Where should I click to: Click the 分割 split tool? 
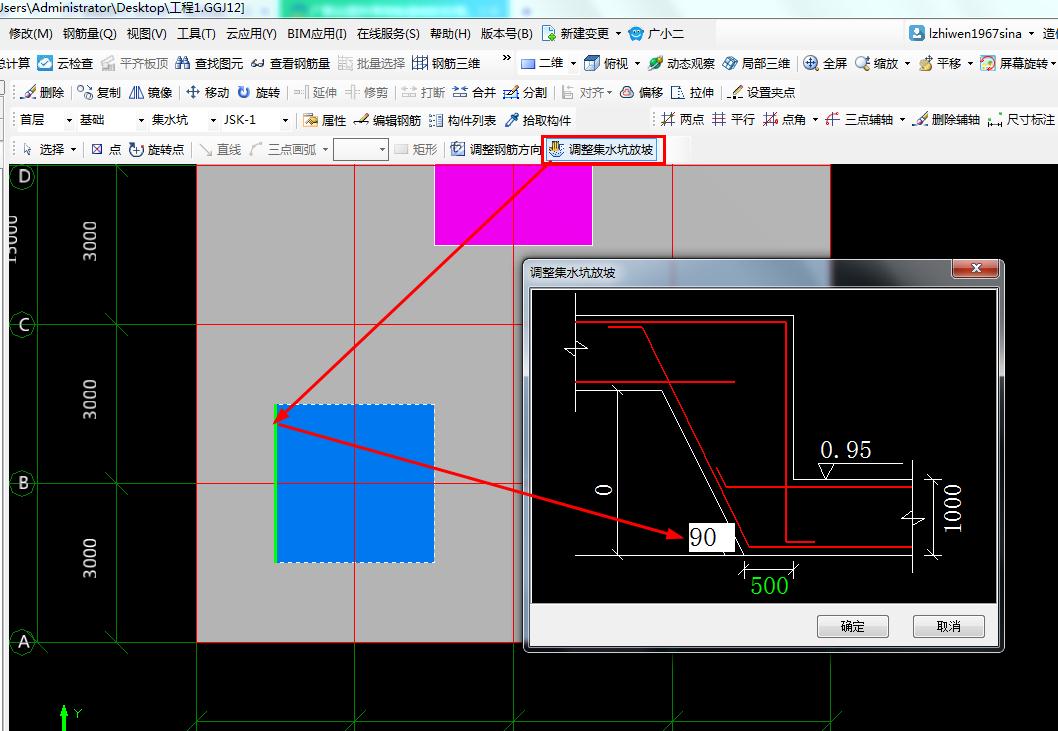525,92
